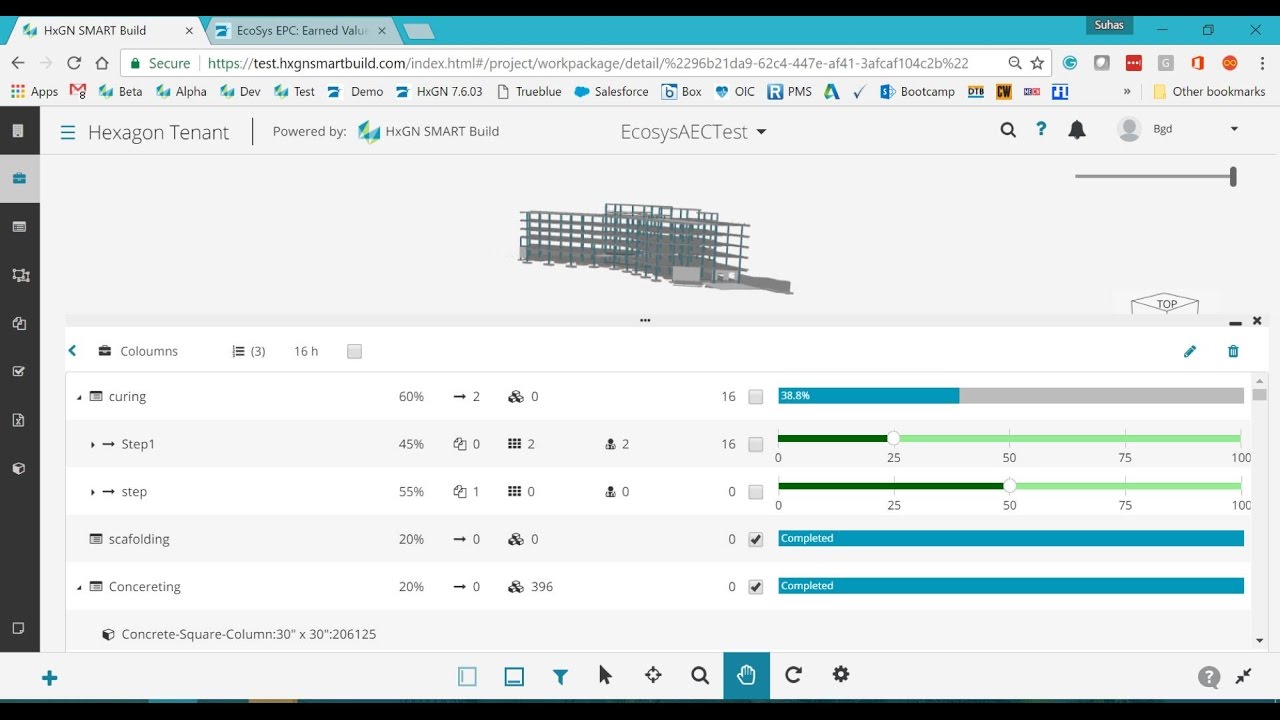Uncheck the Concereting completed checkbox

click(x=756, y=587)
